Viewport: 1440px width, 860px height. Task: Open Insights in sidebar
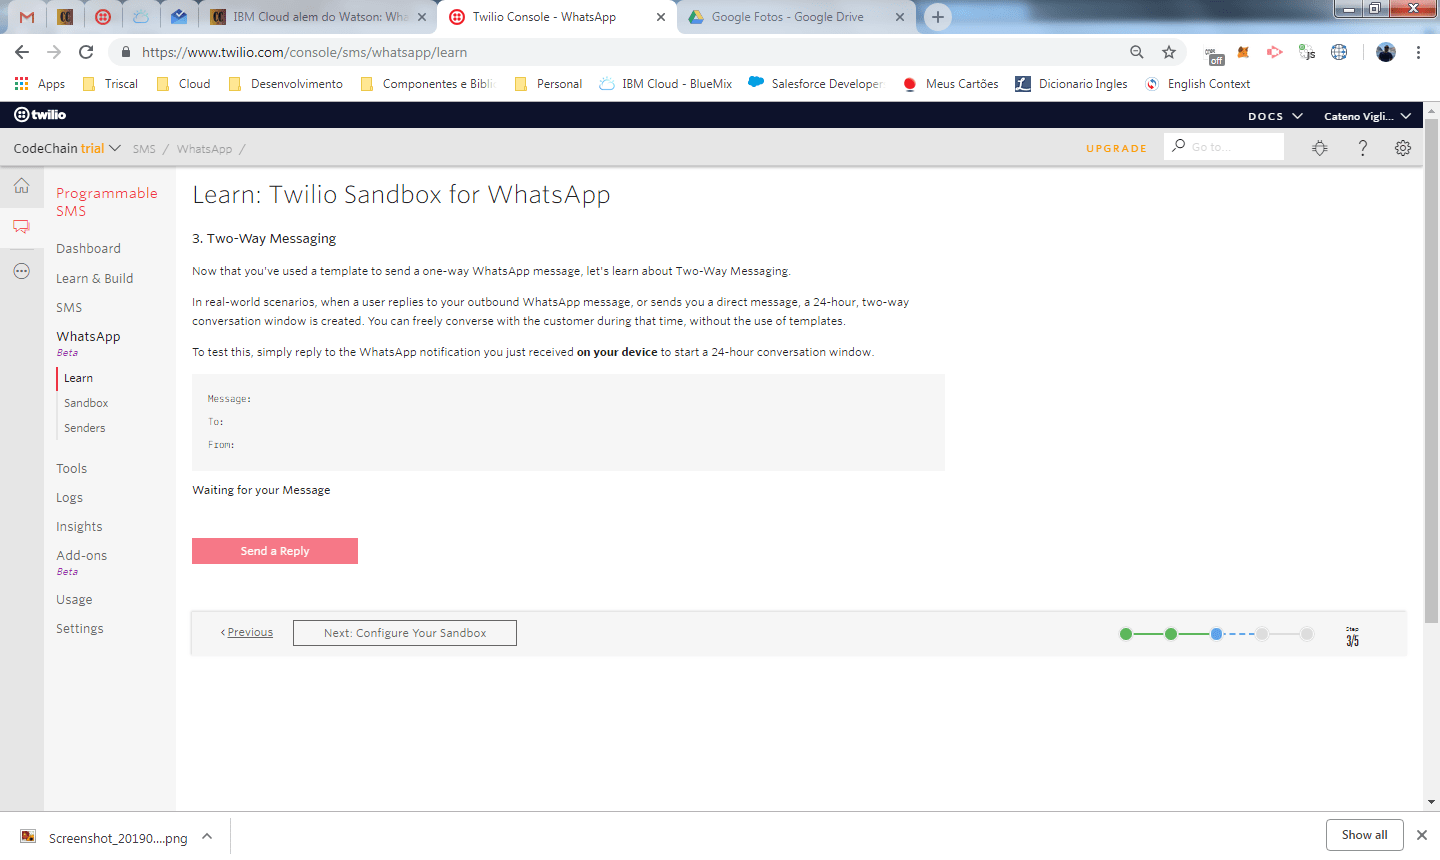[79, 526]
